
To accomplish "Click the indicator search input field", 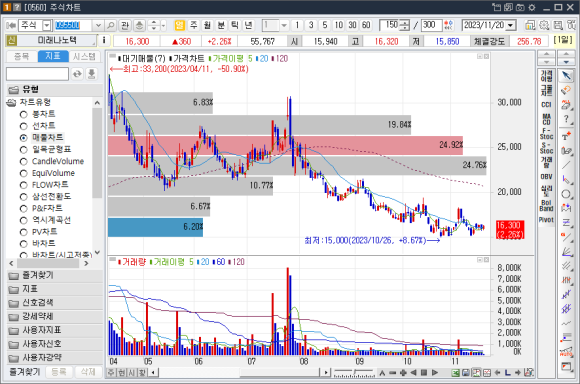I will tap(37, 74).
